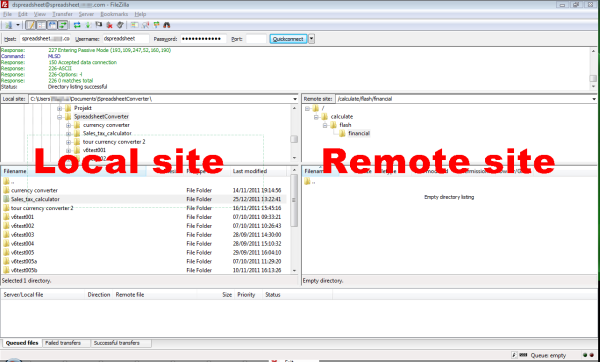
Task: Expand currency converter node in local tree
Action: [68, 125]
